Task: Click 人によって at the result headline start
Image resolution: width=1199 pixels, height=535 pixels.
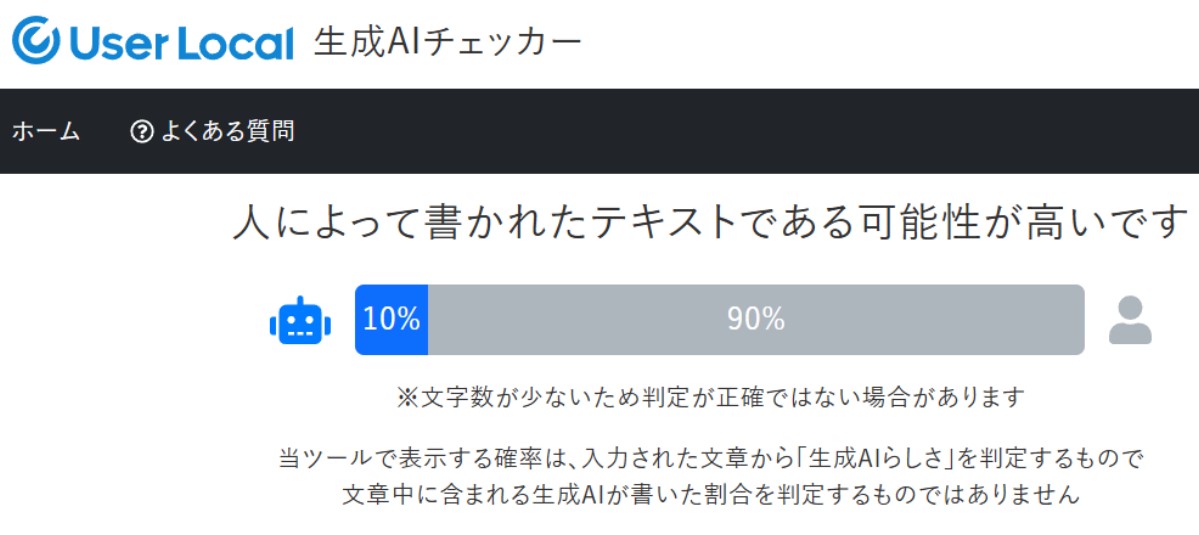Action: [312, 222]
